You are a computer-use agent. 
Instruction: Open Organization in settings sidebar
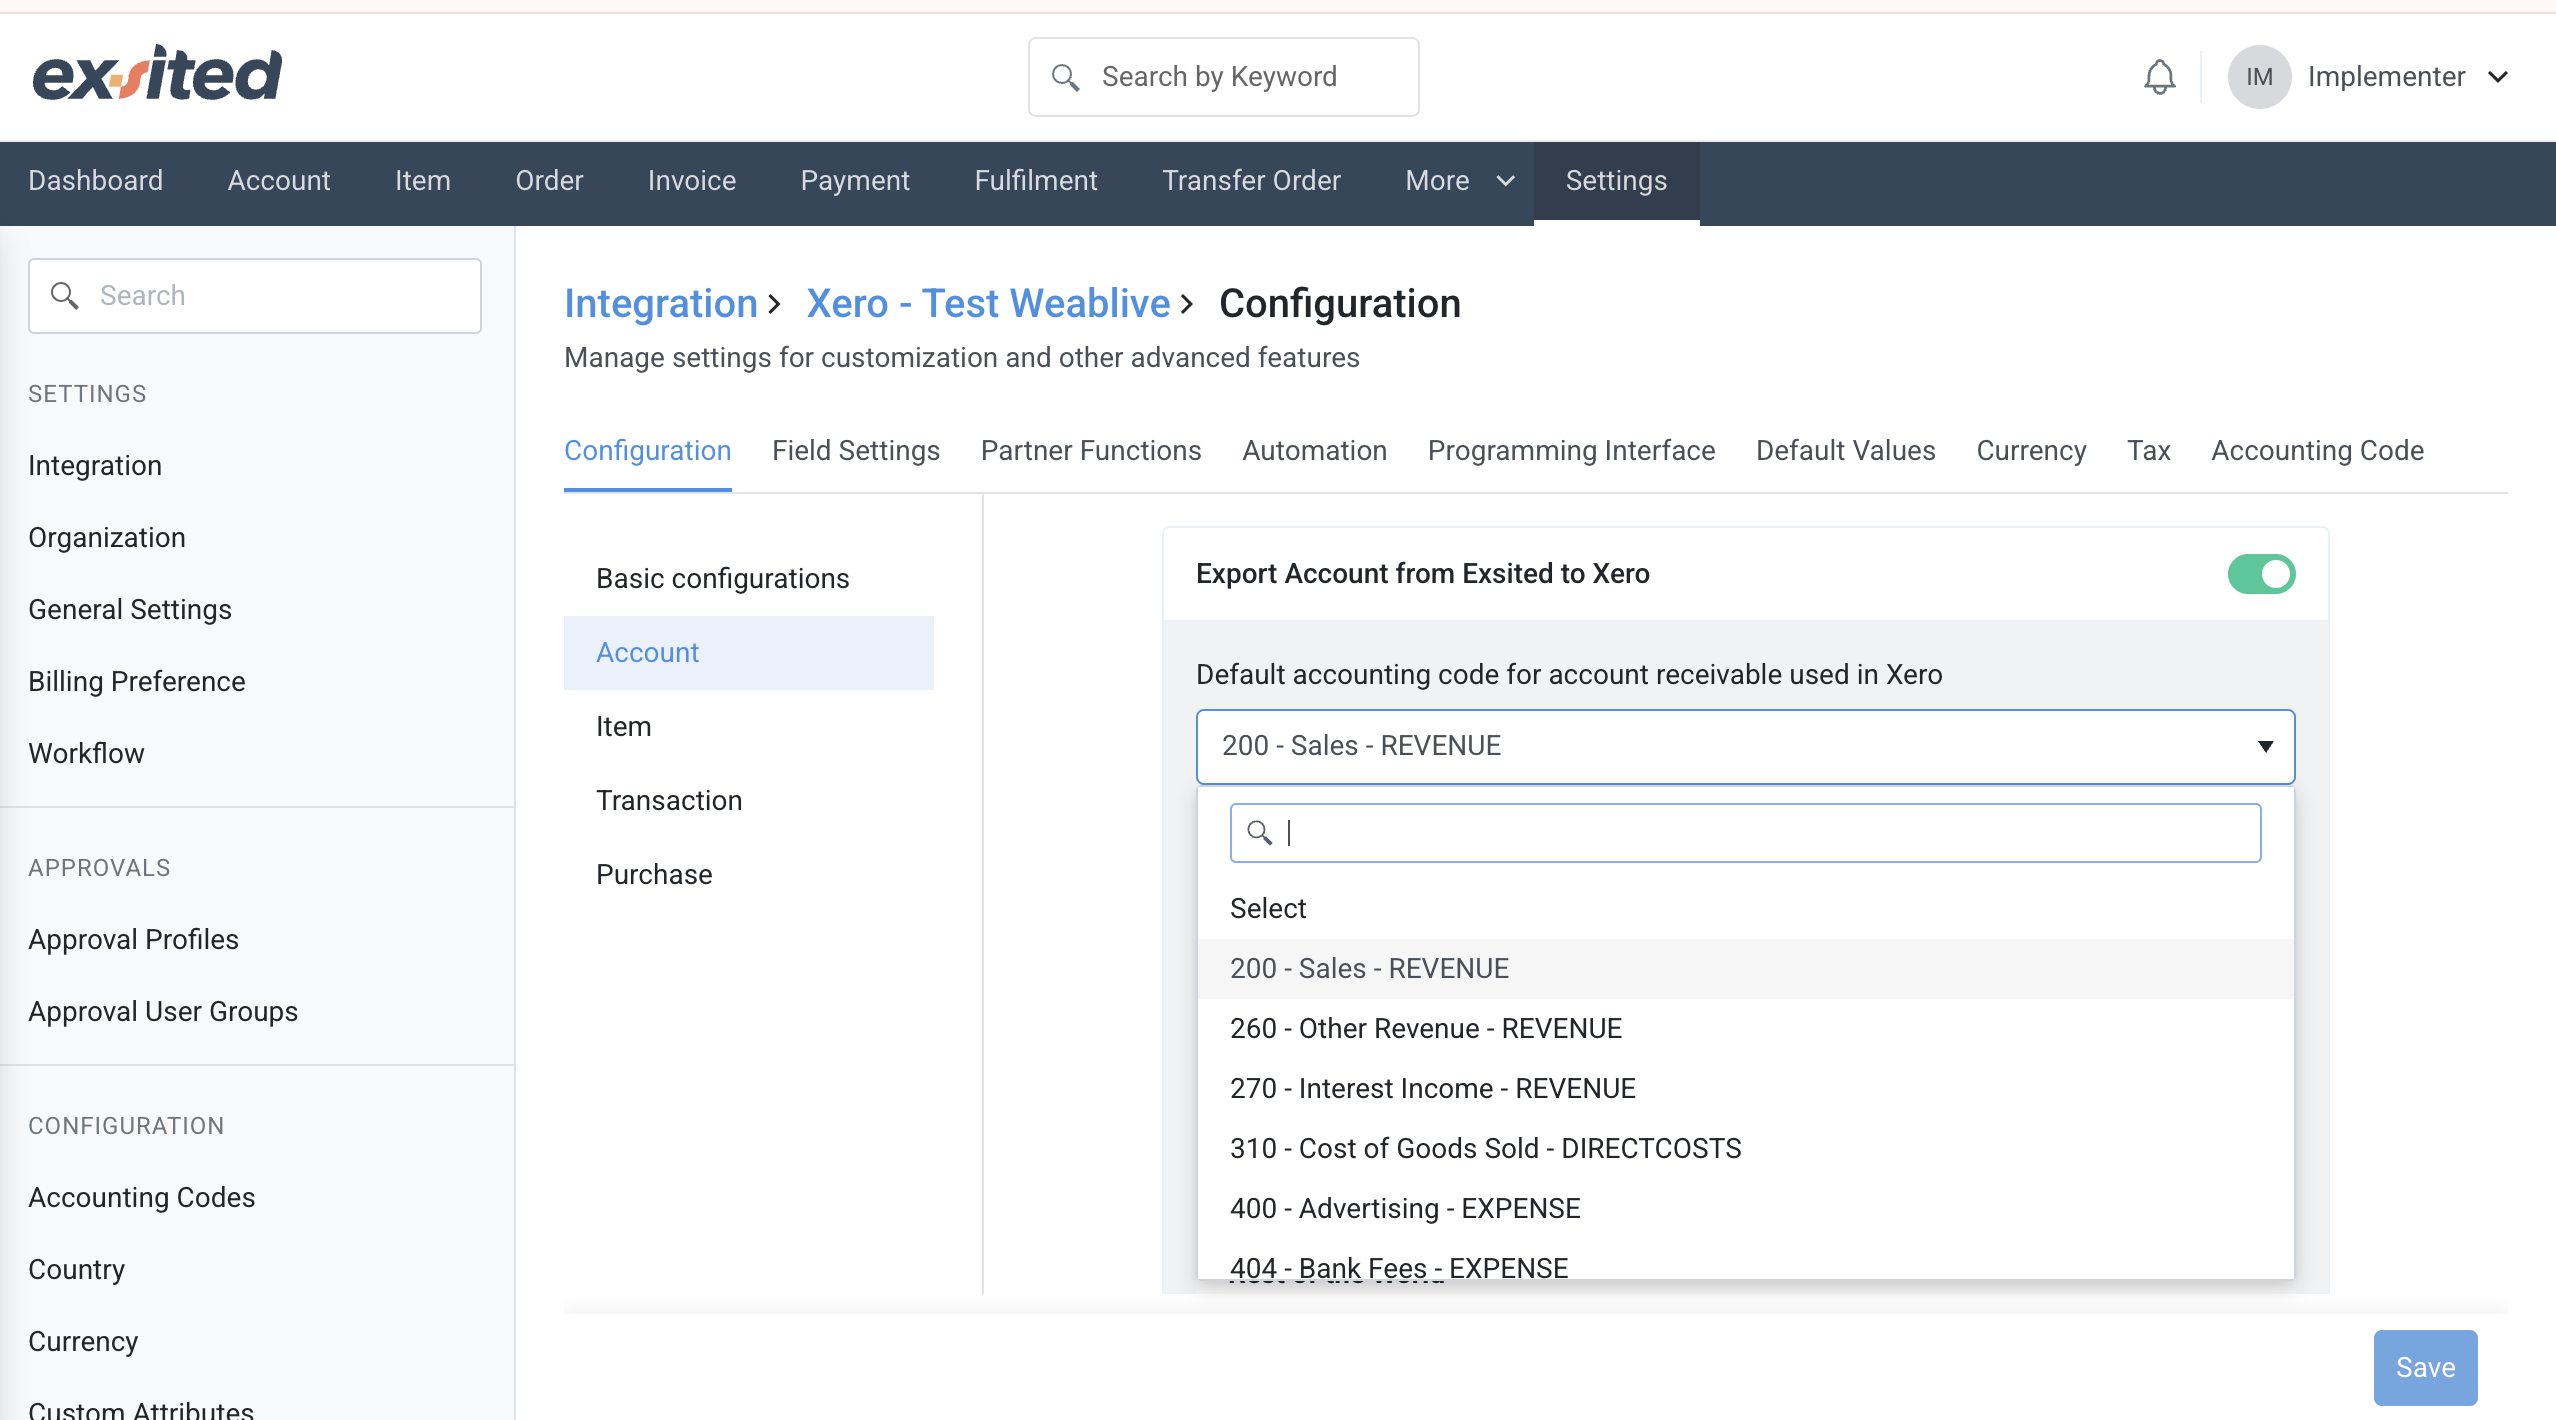[107, 538]
